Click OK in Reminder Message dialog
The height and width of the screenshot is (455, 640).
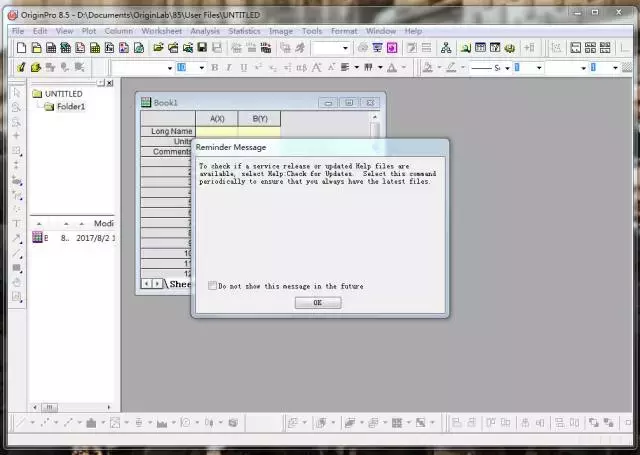318,302
